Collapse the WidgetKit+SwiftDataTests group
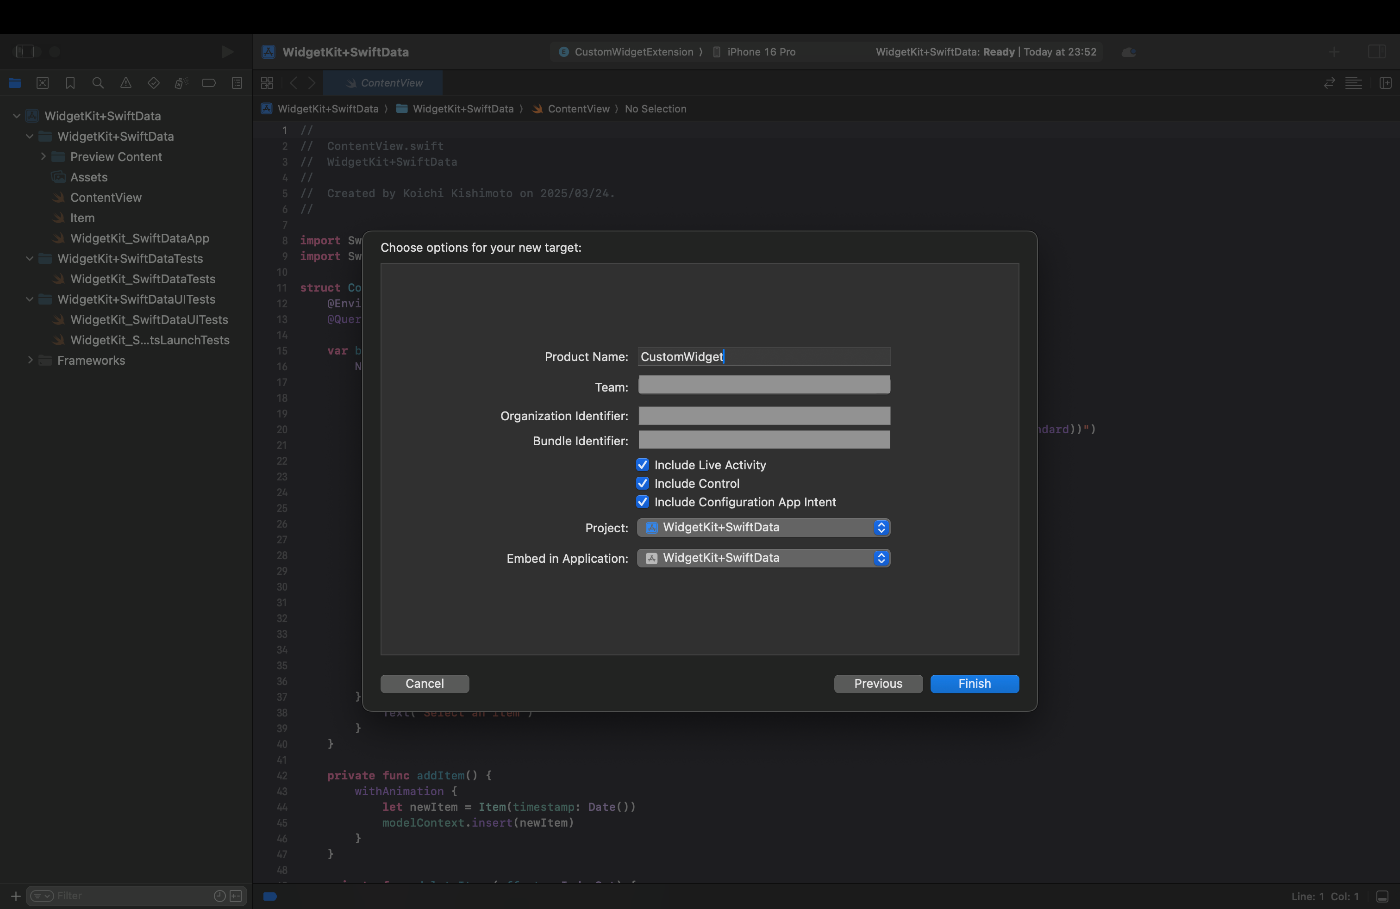 point(29,259)
